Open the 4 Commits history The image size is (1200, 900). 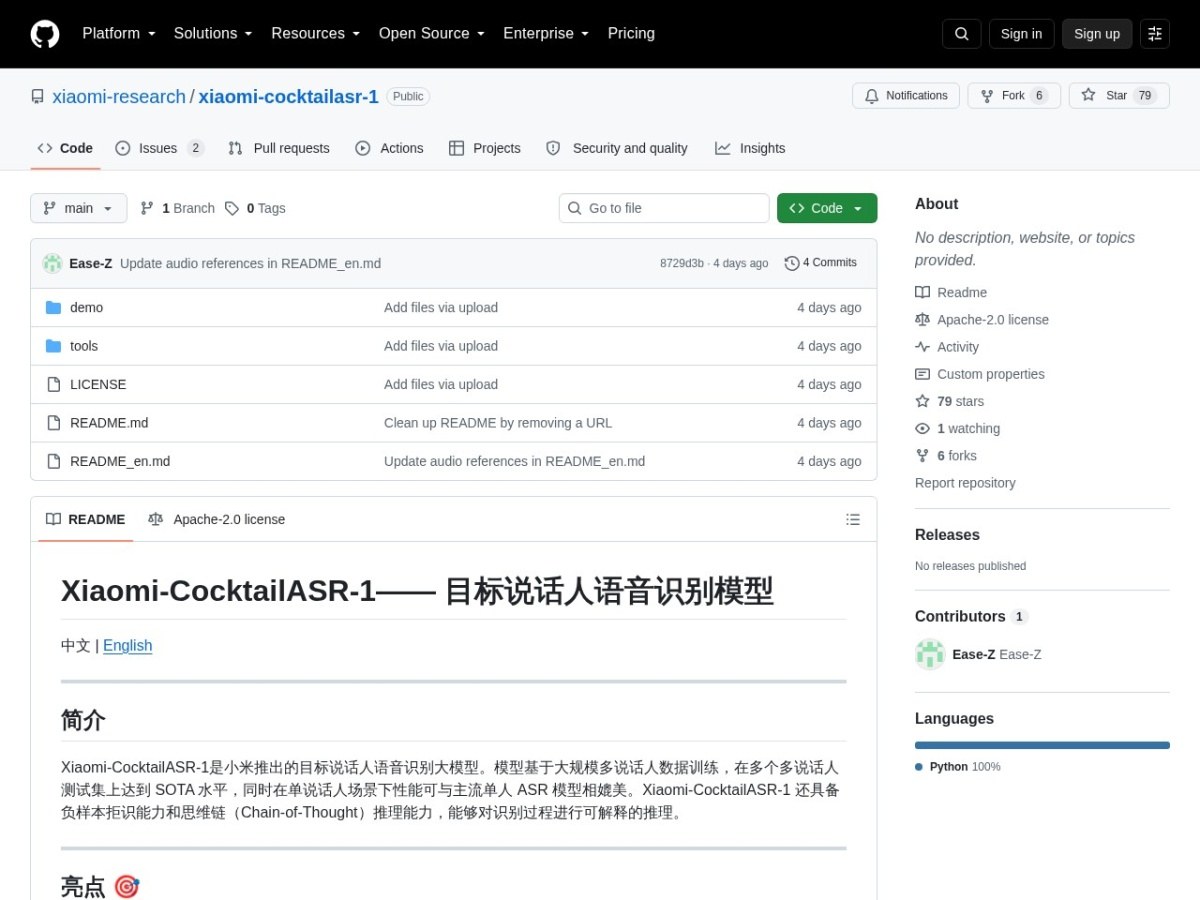[x=821, y=263]
